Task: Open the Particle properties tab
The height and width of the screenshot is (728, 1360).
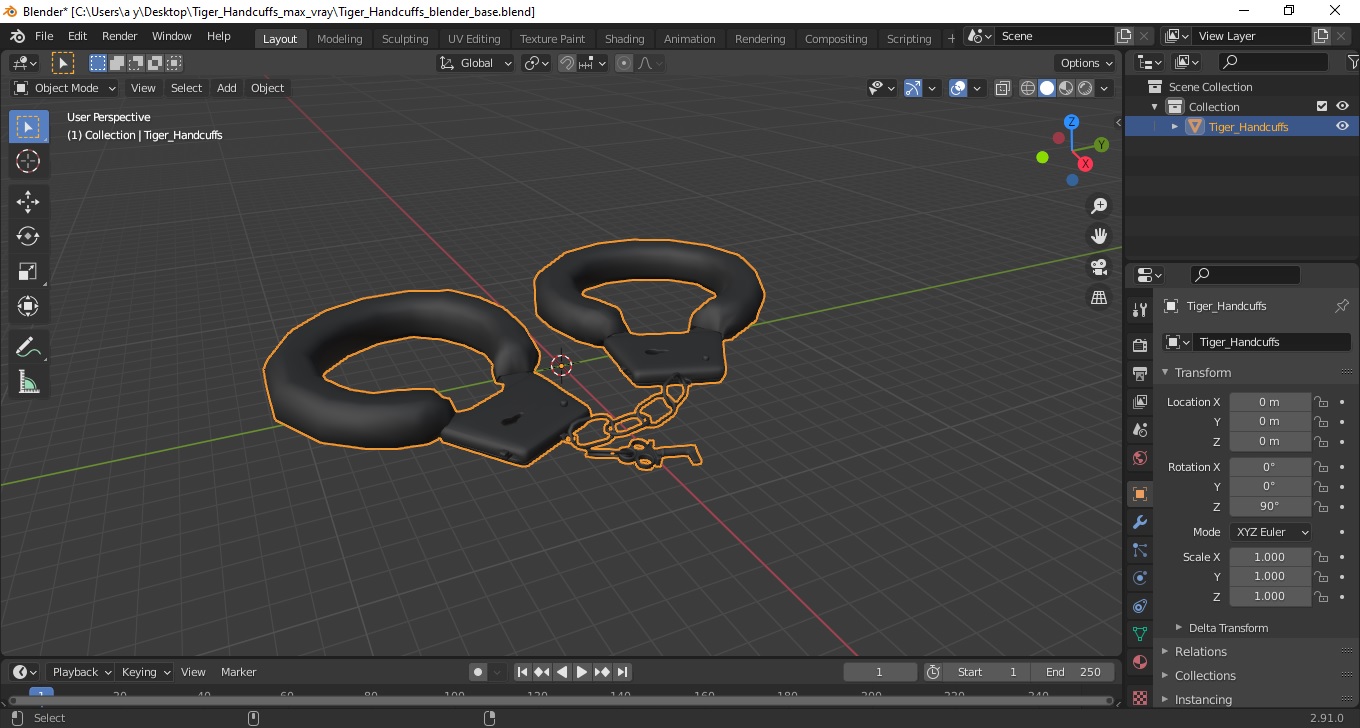Action: click(x=1139, y=550)
